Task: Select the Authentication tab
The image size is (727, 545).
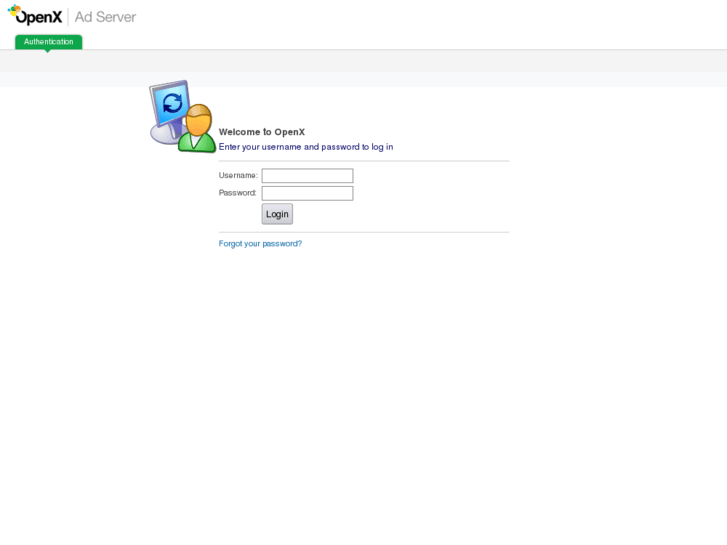Action: [49, 42]
